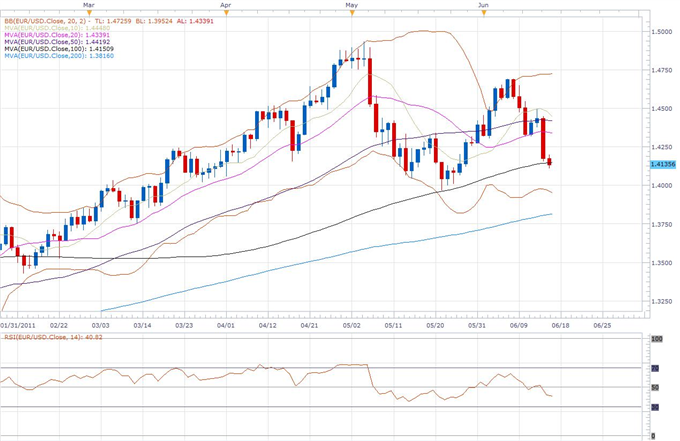Image resolution: width=680 pixels, height=441 pixels.
Task: Select the MVA(EUR/USD.Close,10) legend entry
Action: 57,28
